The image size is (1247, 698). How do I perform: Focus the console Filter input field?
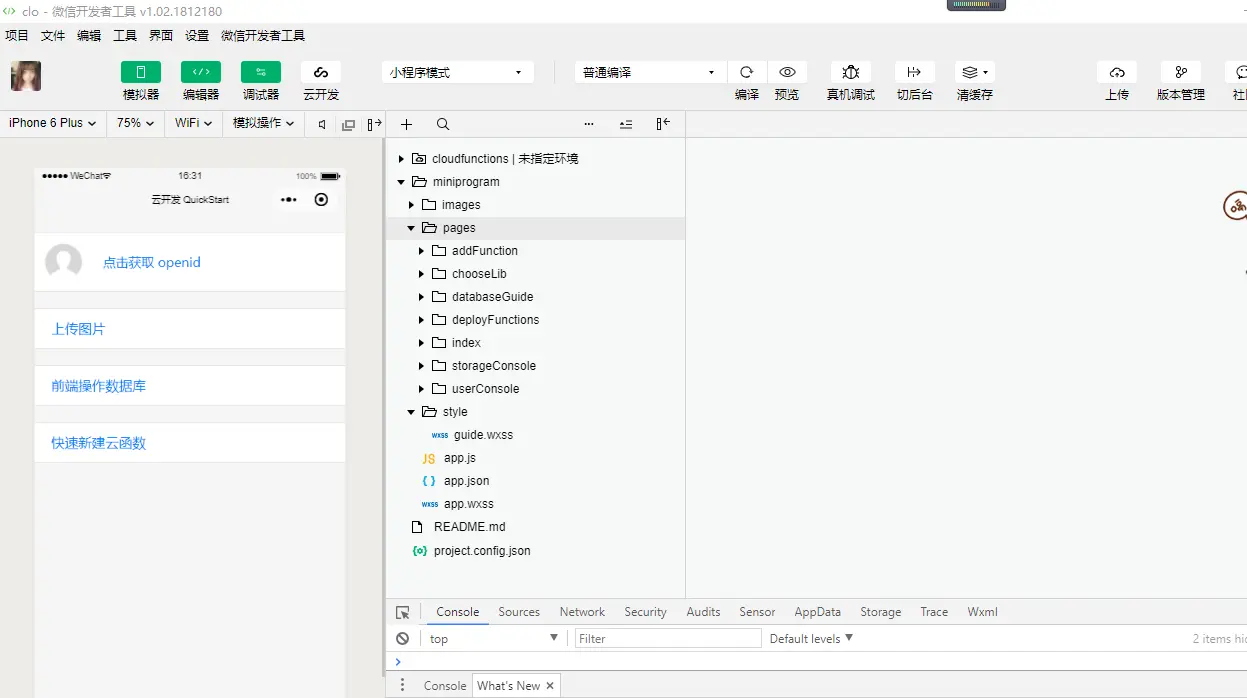coord(668,638)
